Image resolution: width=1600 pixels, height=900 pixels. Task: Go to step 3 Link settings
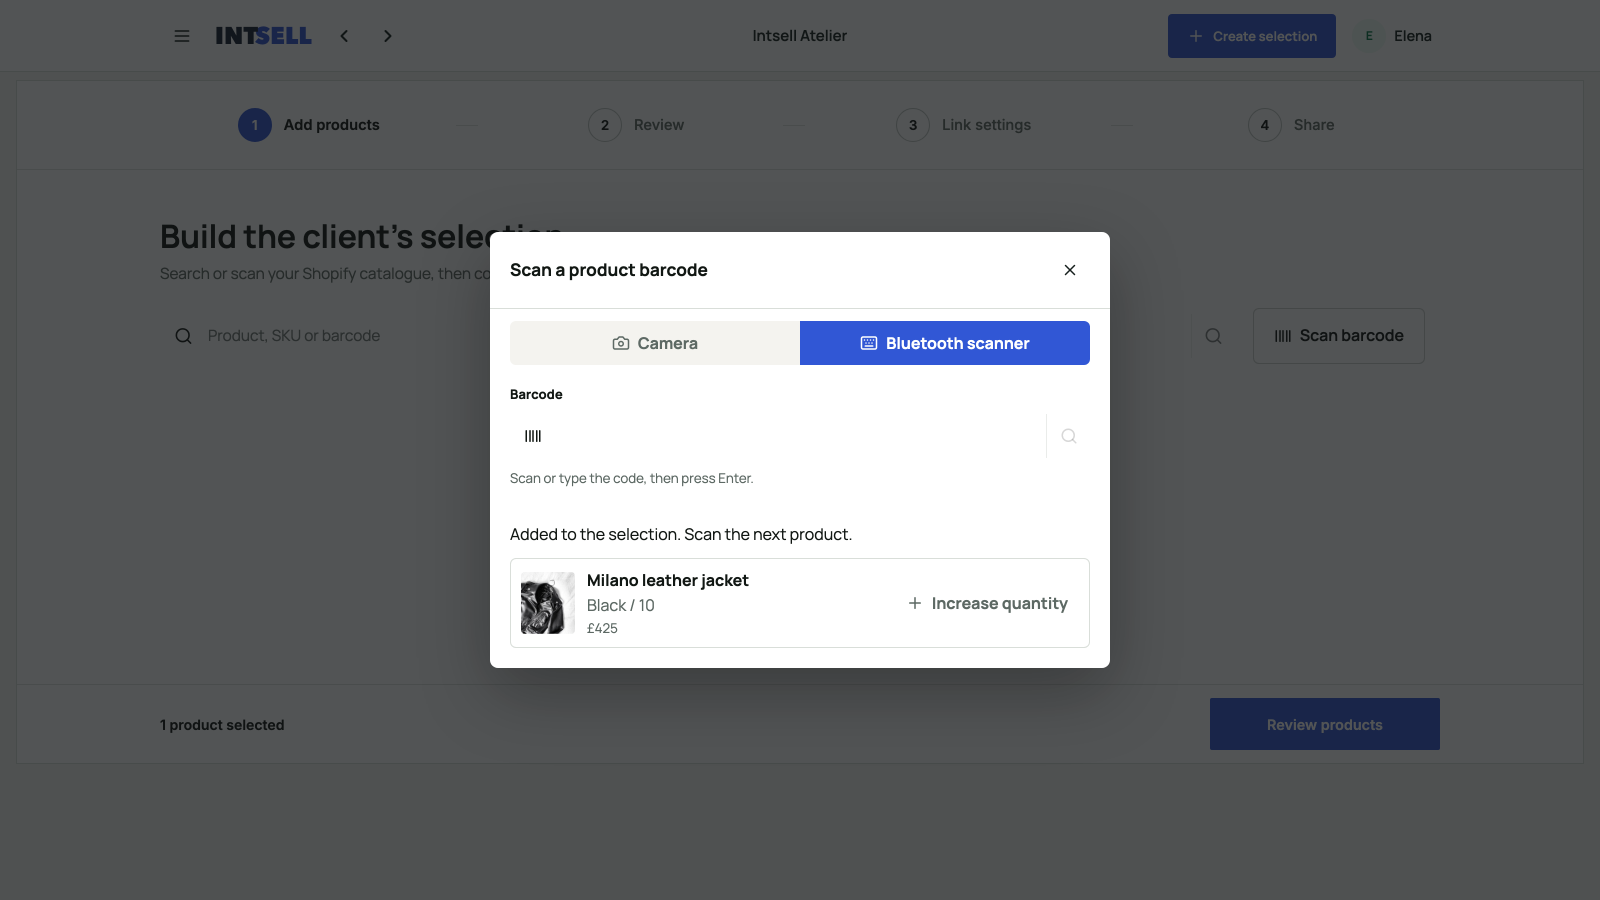click(x=963, y=125)
